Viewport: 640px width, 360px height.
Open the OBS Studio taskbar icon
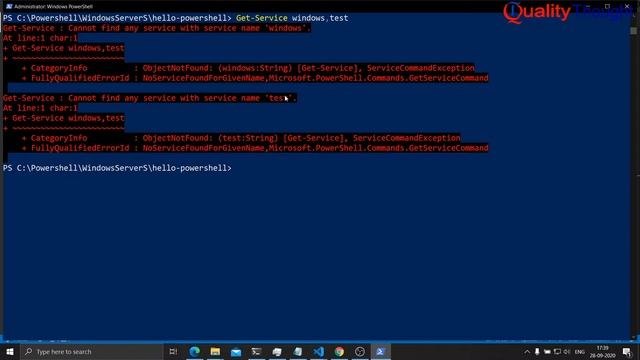click(x=360, y=351)
